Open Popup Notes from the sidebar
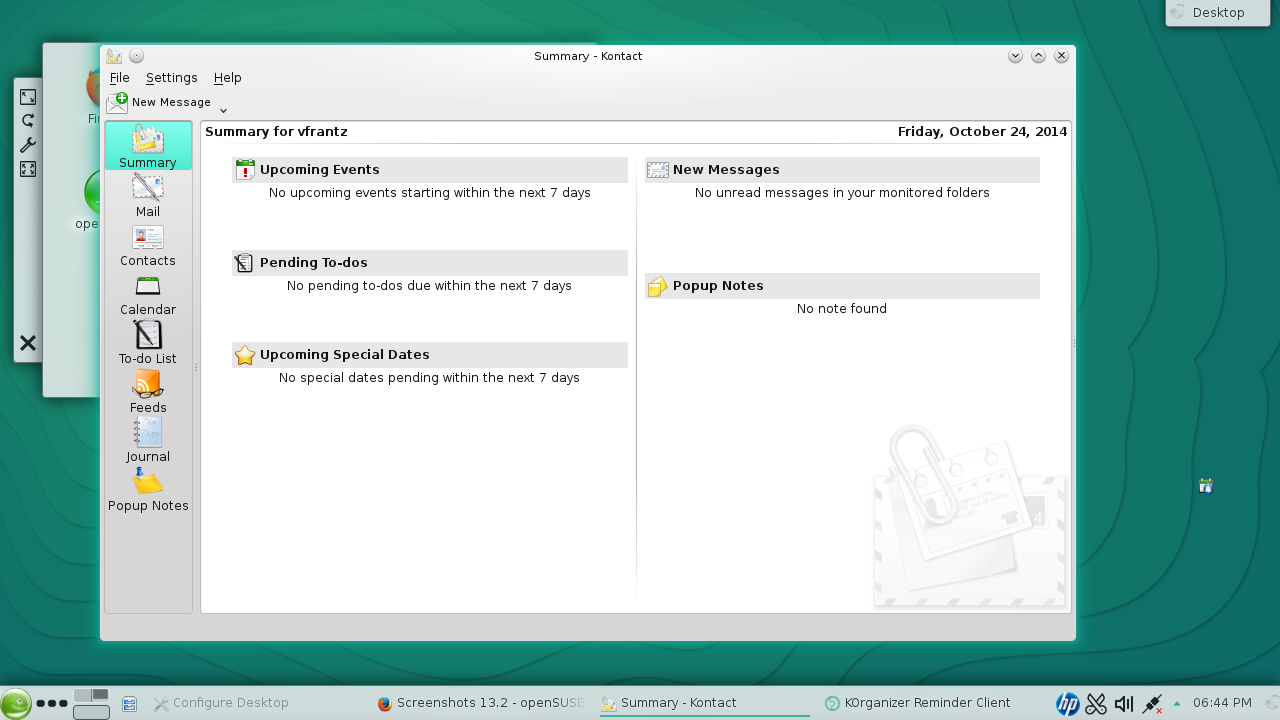1280x720 pixels. pyautogui.click(x=148, y=489)
